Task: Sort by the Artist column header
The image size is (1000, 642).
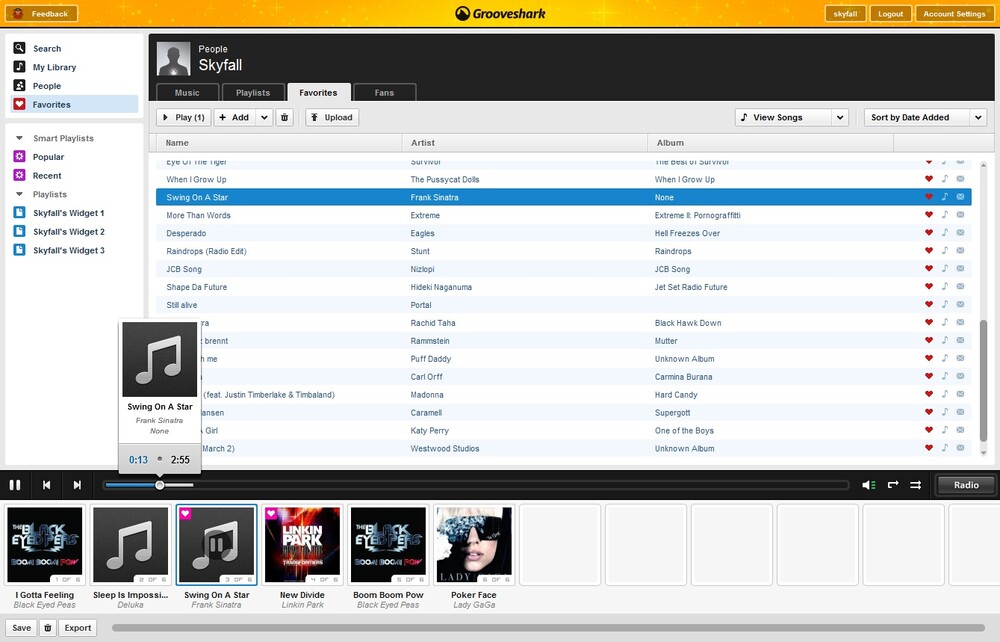Action: [x=525, y=143]
